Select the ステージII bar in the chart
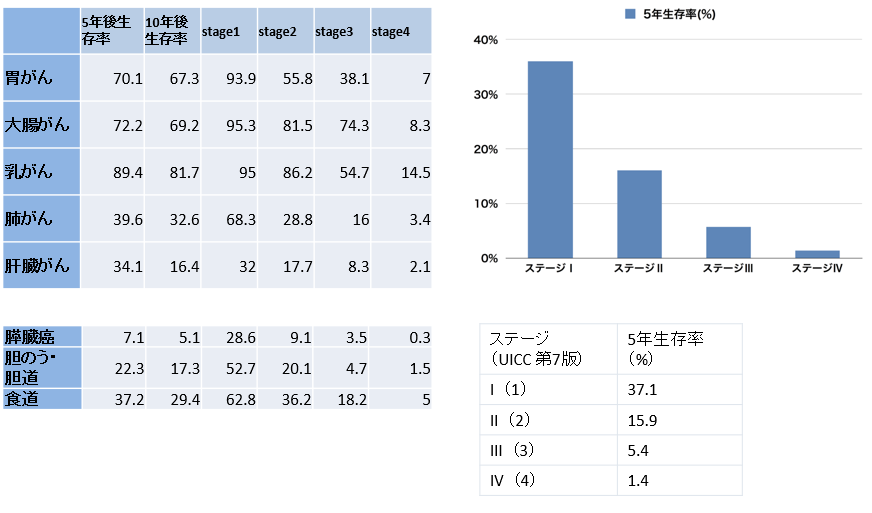The image size is (872, 513). (639, 214)
